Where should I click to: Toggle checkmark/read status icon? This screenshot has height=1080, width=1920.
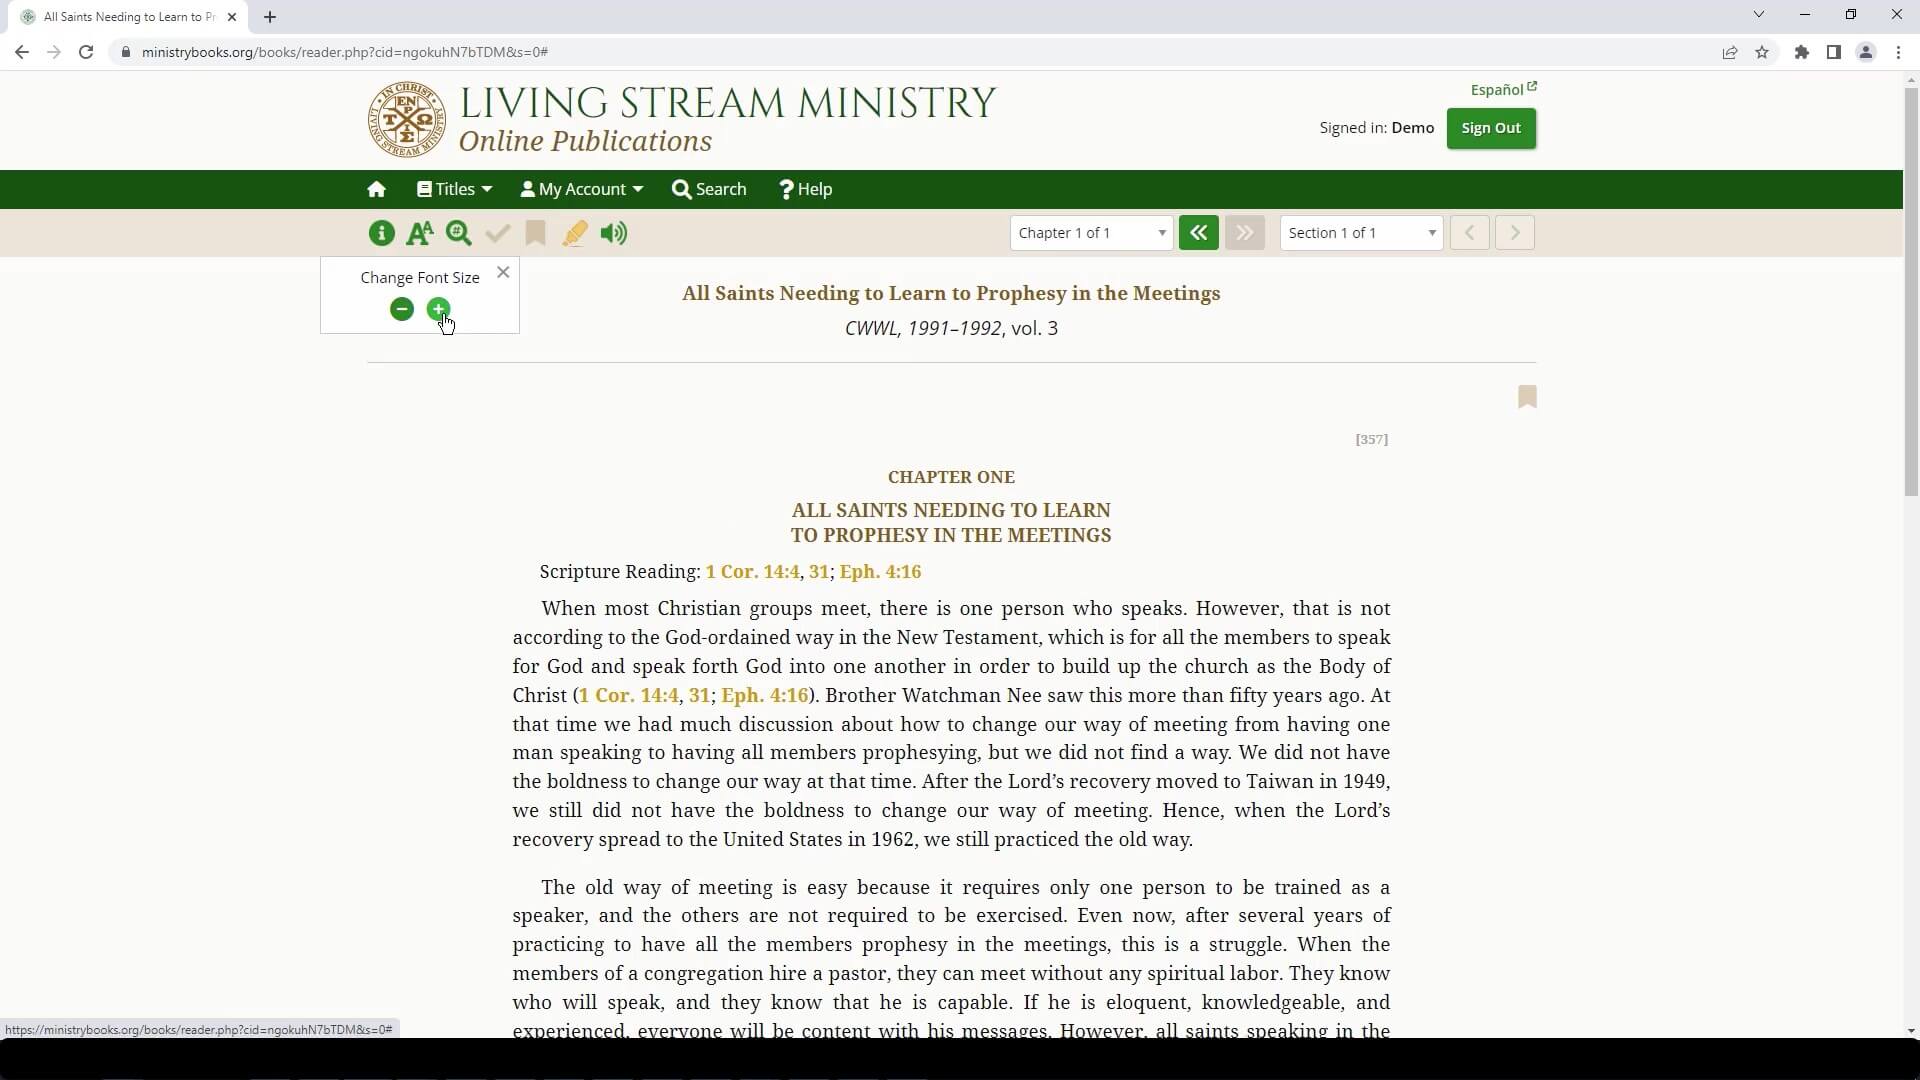point(498,233)
